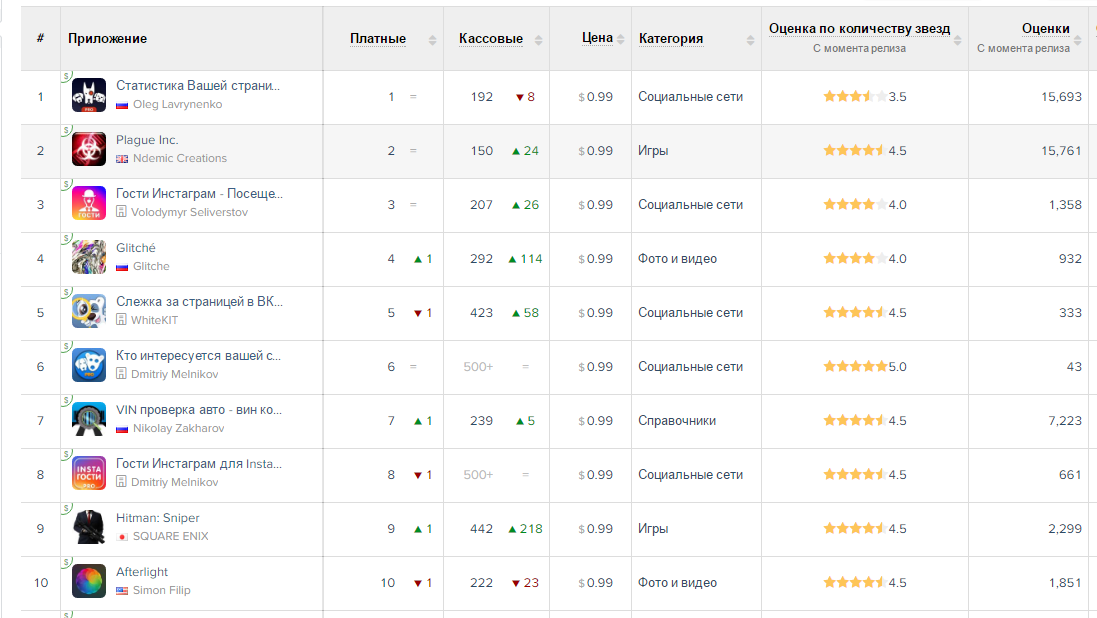Open the Glitché app link
The width and height of the screenshot is (1097, 618).
[x=136, y=248]
